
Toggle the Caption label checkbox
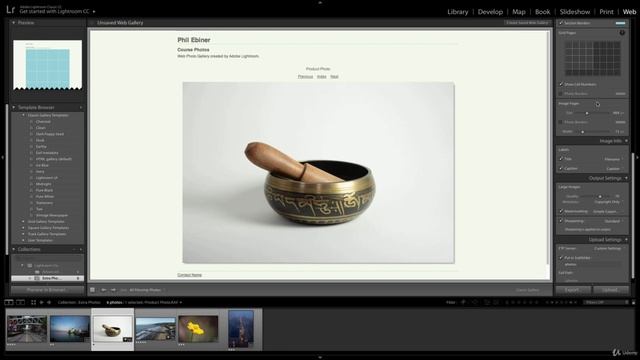561,168
